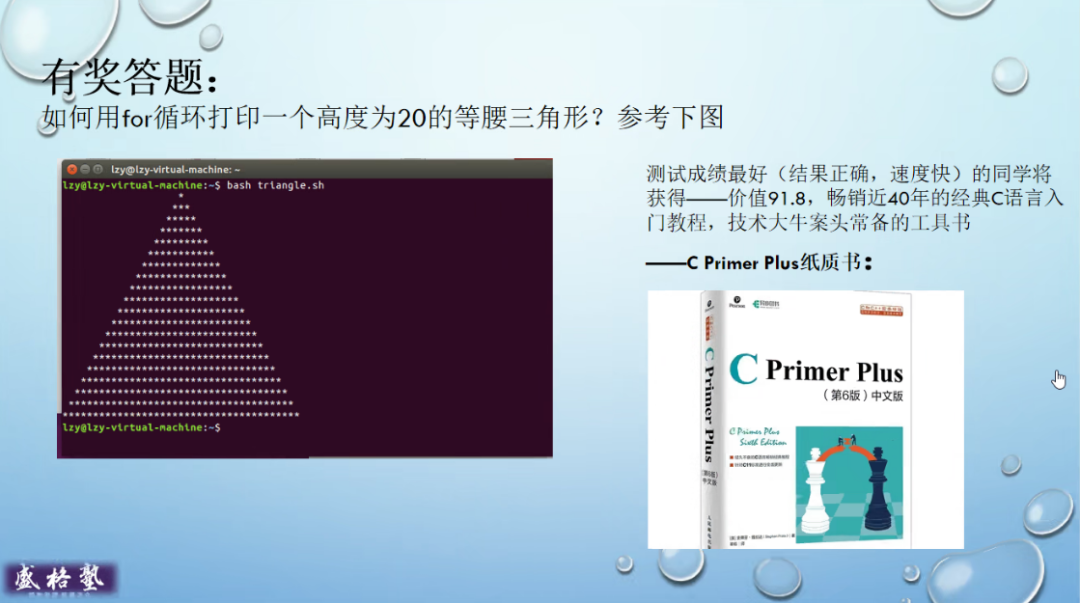Click the 'C Primer Plus纸质书' label

[x=759, y=263]
